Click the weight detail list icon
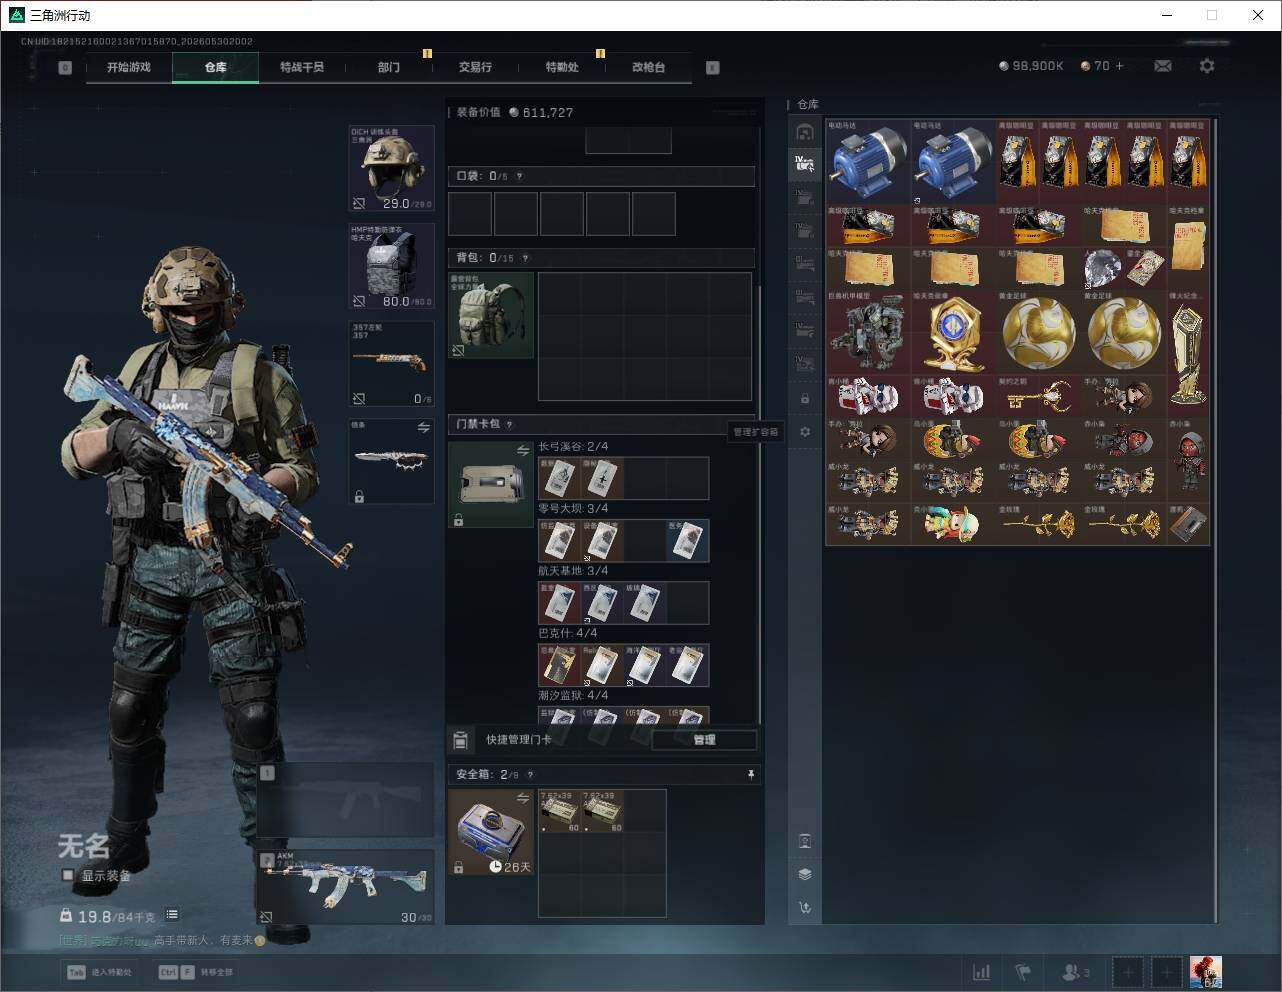The width and height of the screenshot is (1282, 992). pyautogui.click(x=172, y=914)
